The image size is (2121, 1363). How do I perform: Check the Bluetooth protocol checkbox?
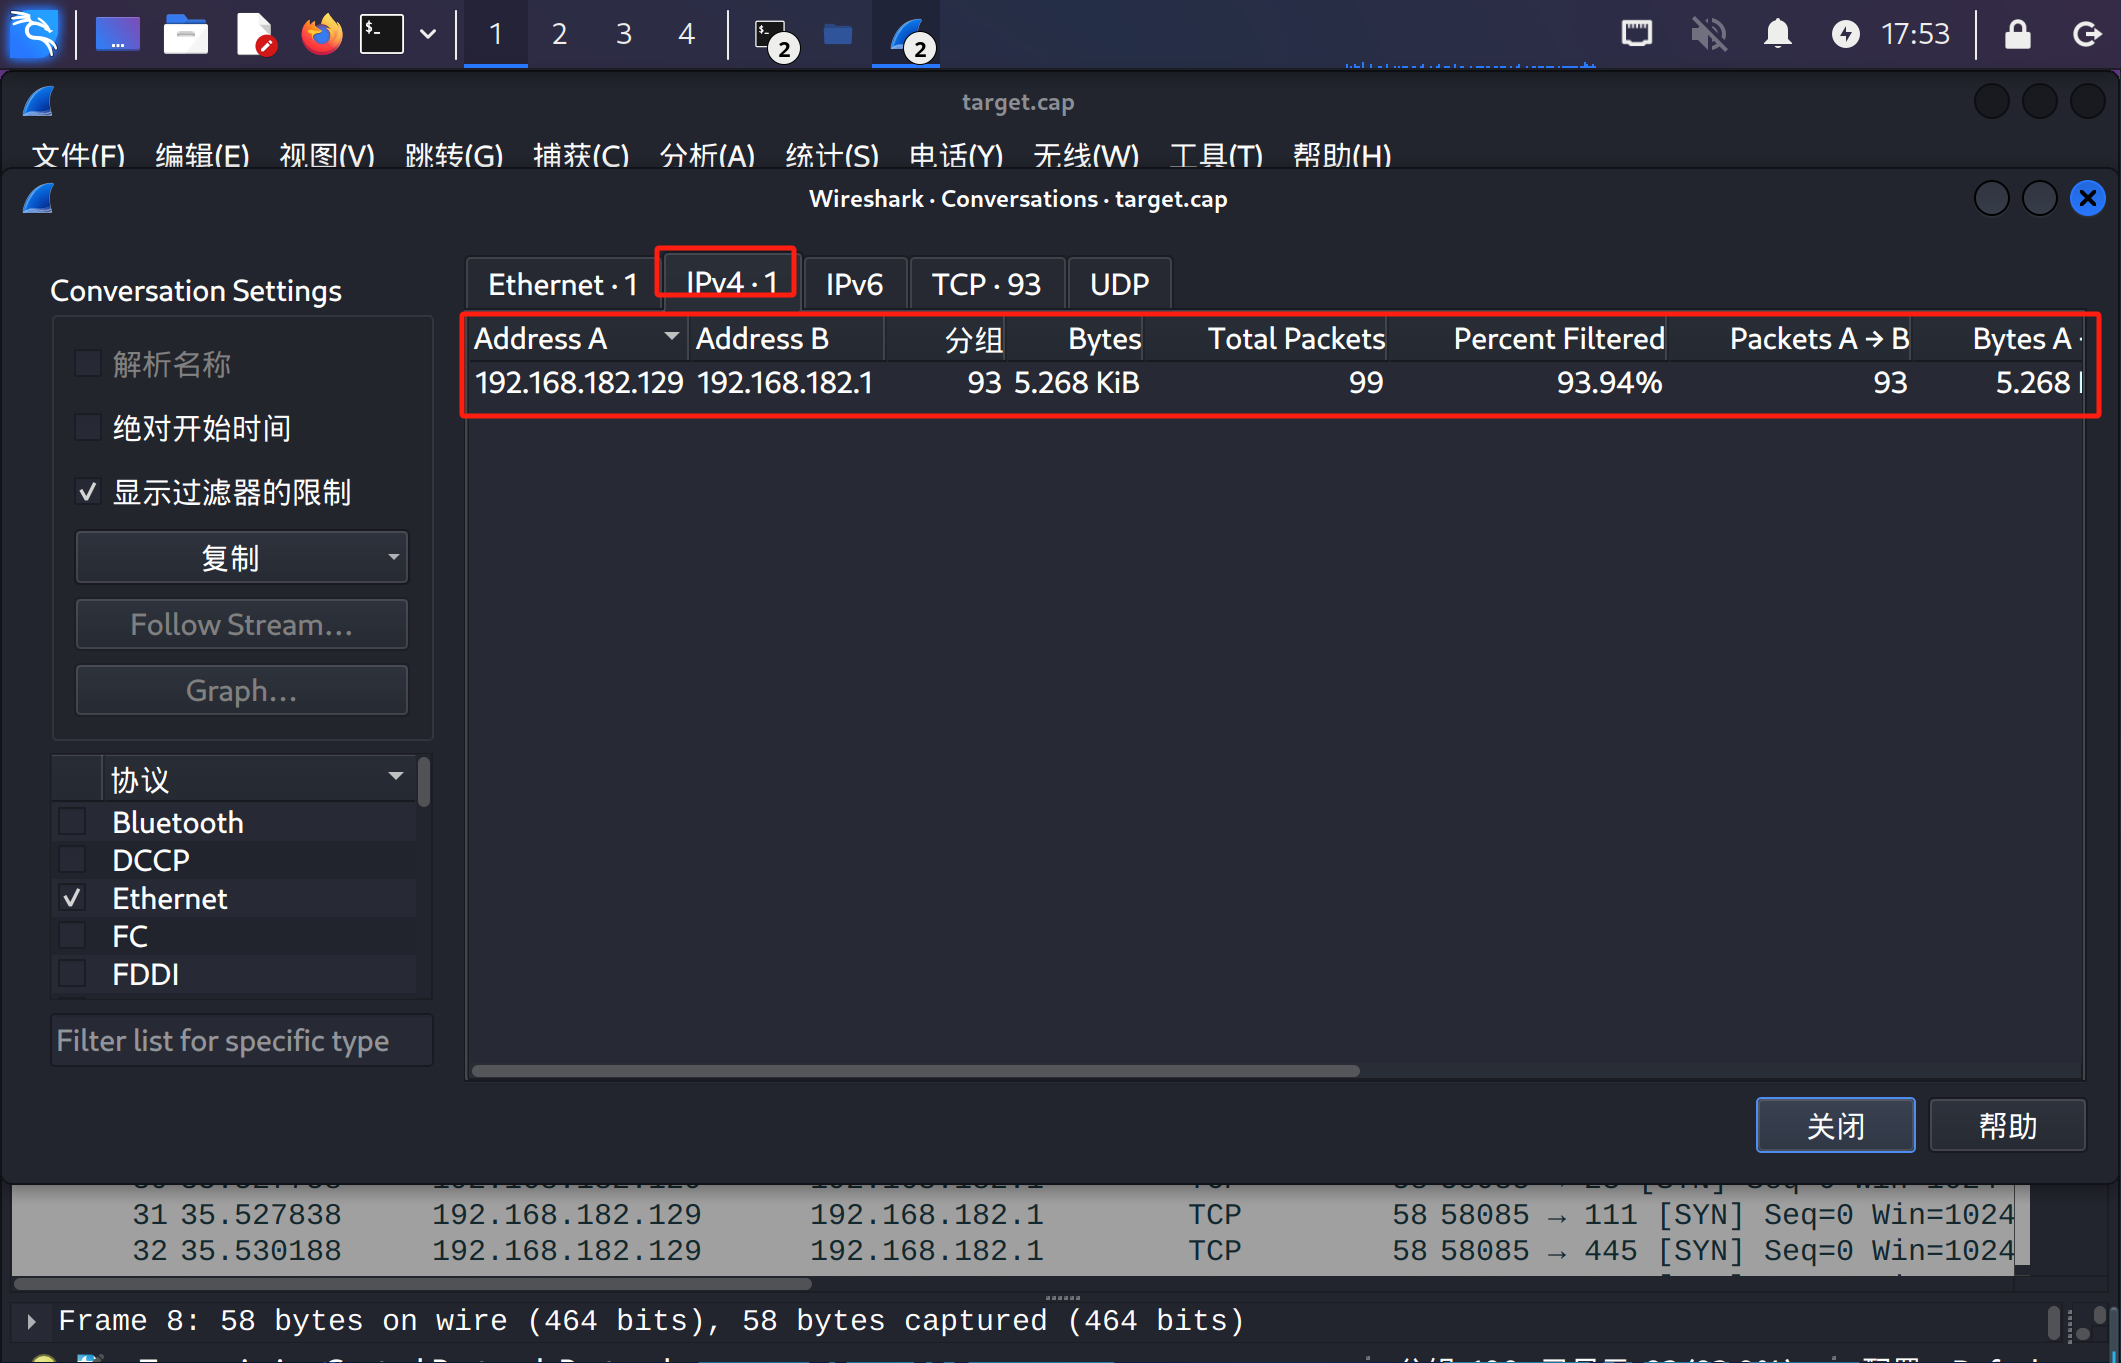click(x=73, y=822)
